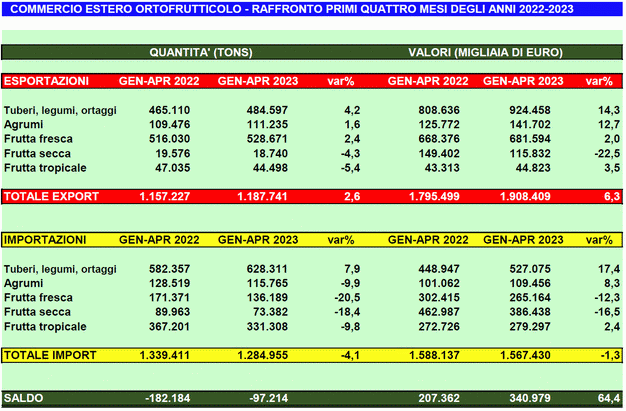The width and height of the screenshot is (626, 411).
Task: Click the TOTALE IMPORT row label
Action: pyautogui.click(x=47, y=355)
